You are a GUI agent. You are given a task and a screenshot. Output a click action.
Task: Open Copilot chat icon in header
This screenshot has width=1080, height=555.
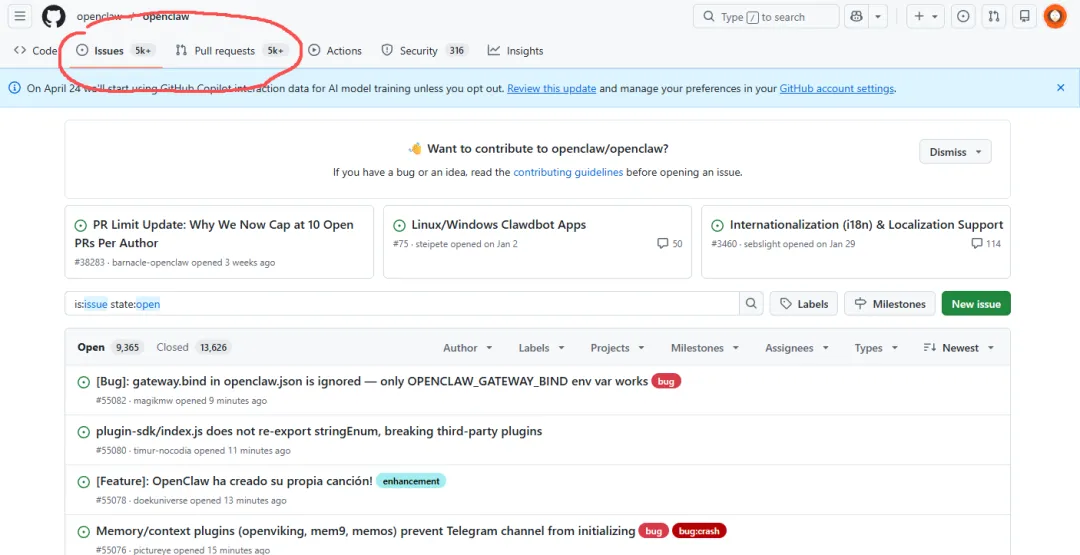tap(856, 17)
